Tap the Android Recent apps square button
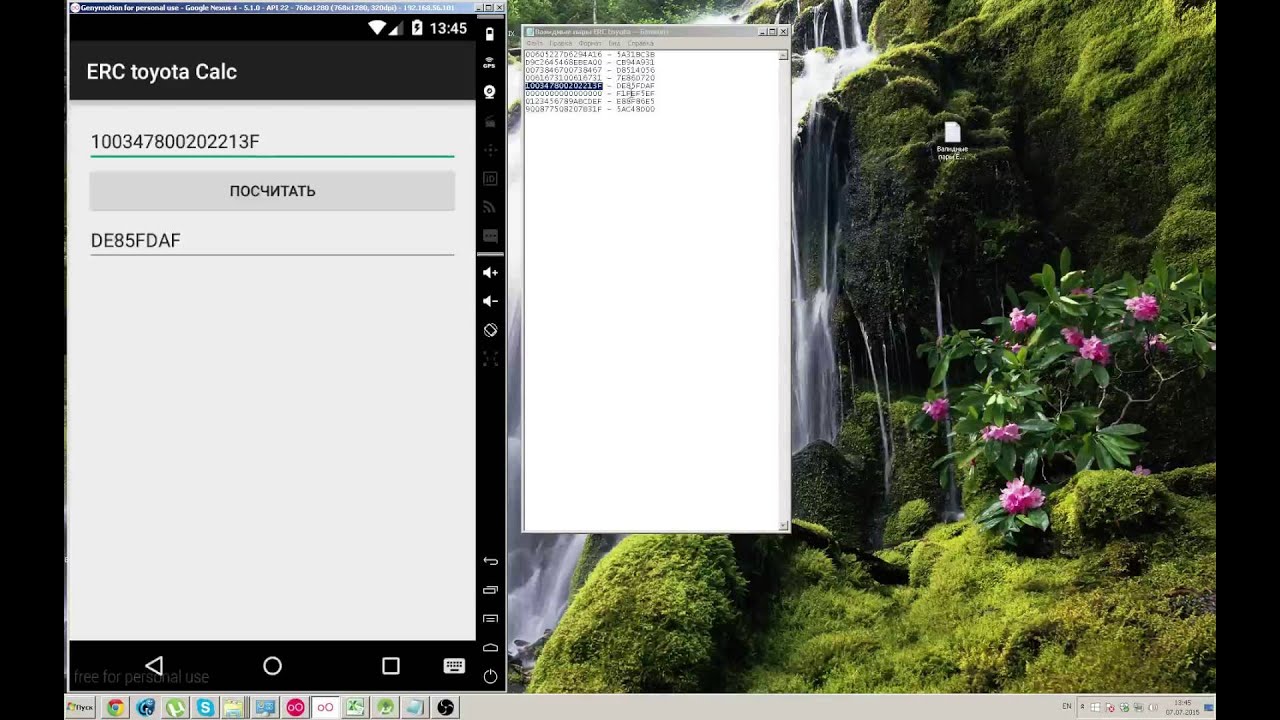The width and height of the screenshot is (1280, 720). 391,666
